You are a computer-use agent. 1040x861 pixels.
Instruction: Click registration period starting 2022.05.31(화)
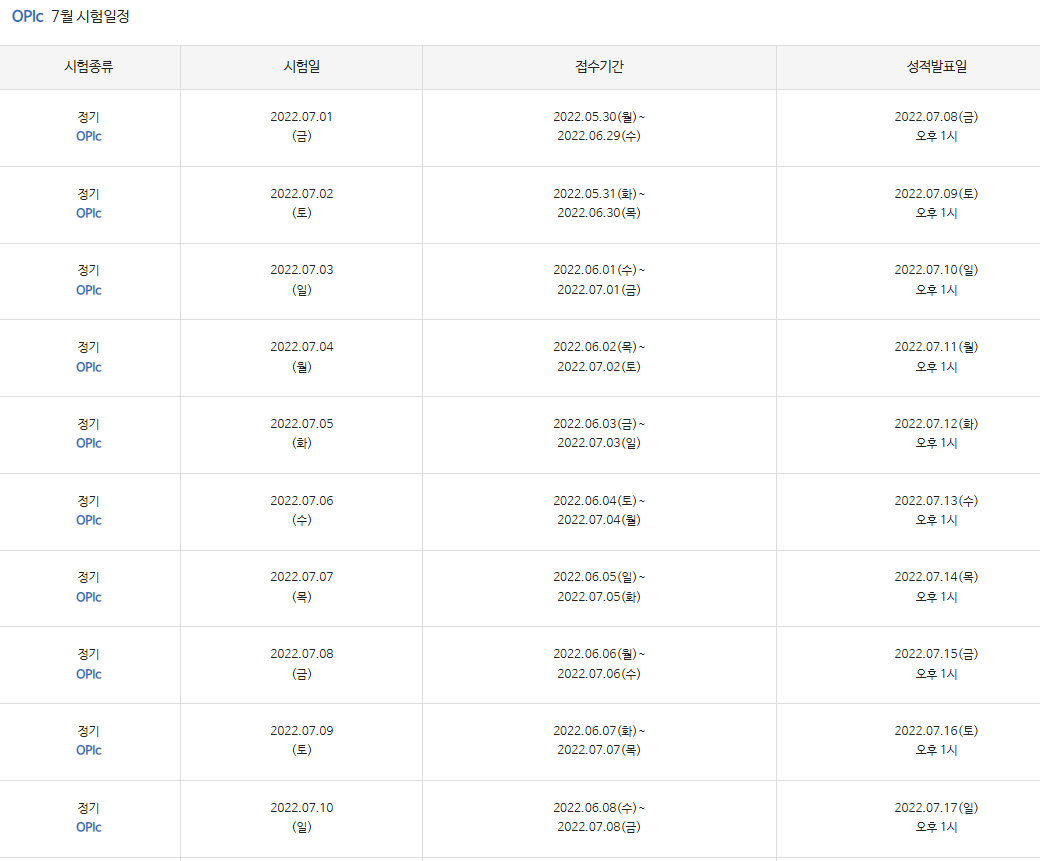(599, 203)
